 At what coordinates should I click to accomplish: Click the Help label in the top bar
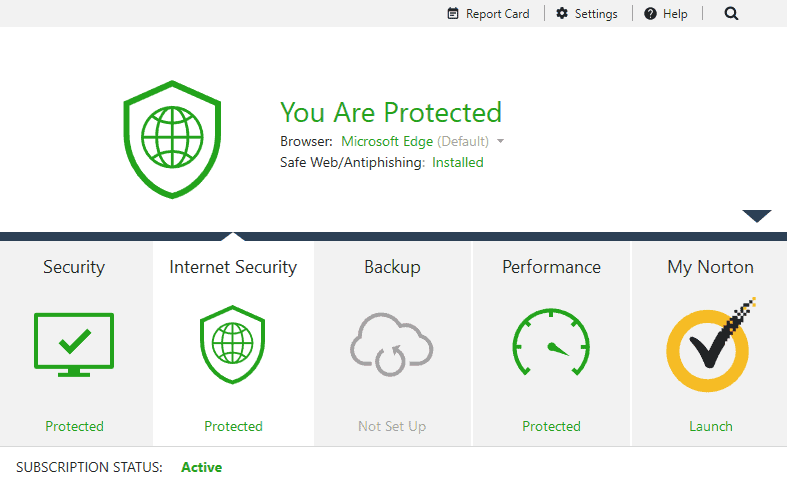coord(675,14)
